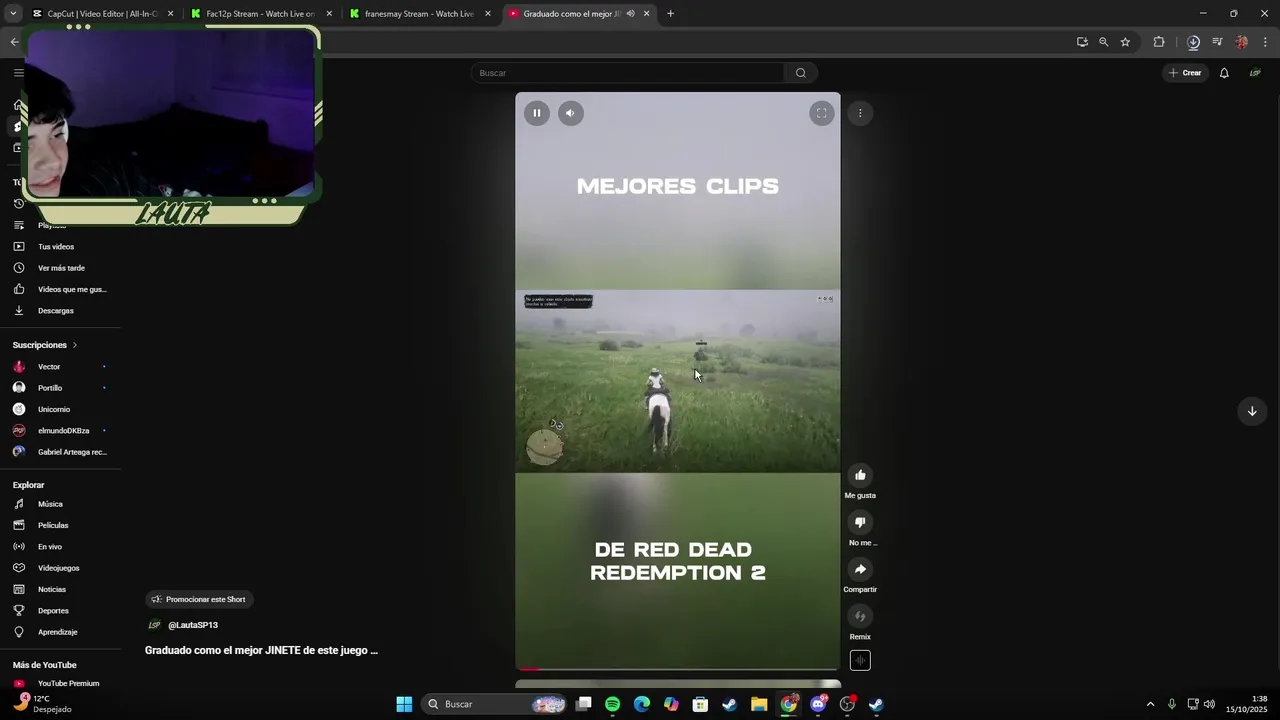Click the Short title Graduado como el mejor JINETE
This screenshot has height=720, width=1280.
click(261, 650)
